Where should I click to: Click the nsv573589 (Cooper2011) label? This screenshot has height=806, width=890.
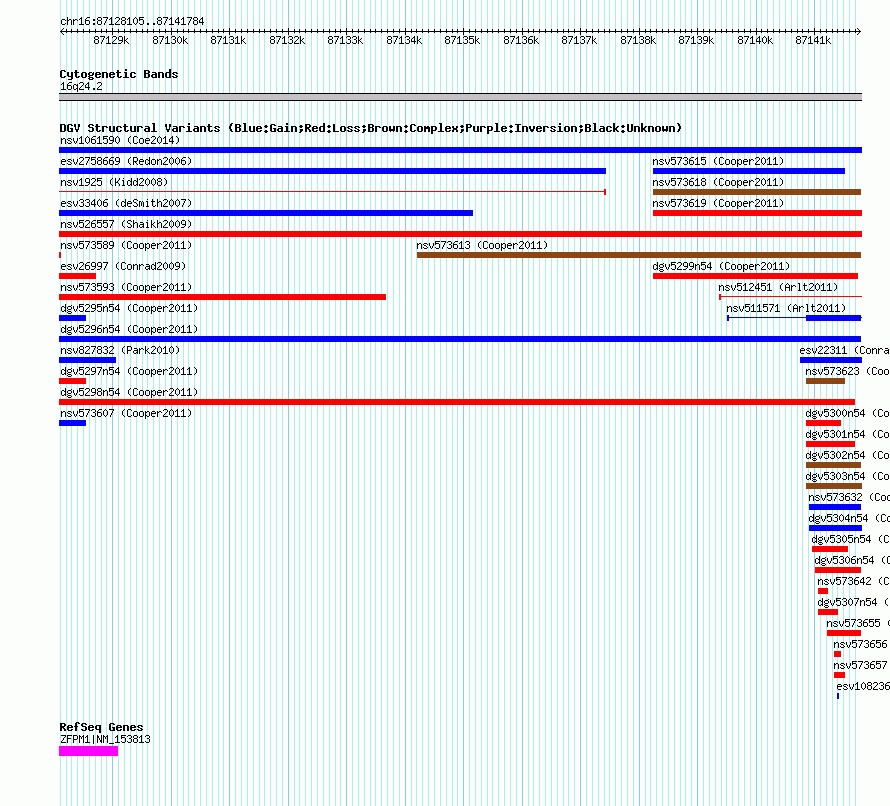(126, 245)
